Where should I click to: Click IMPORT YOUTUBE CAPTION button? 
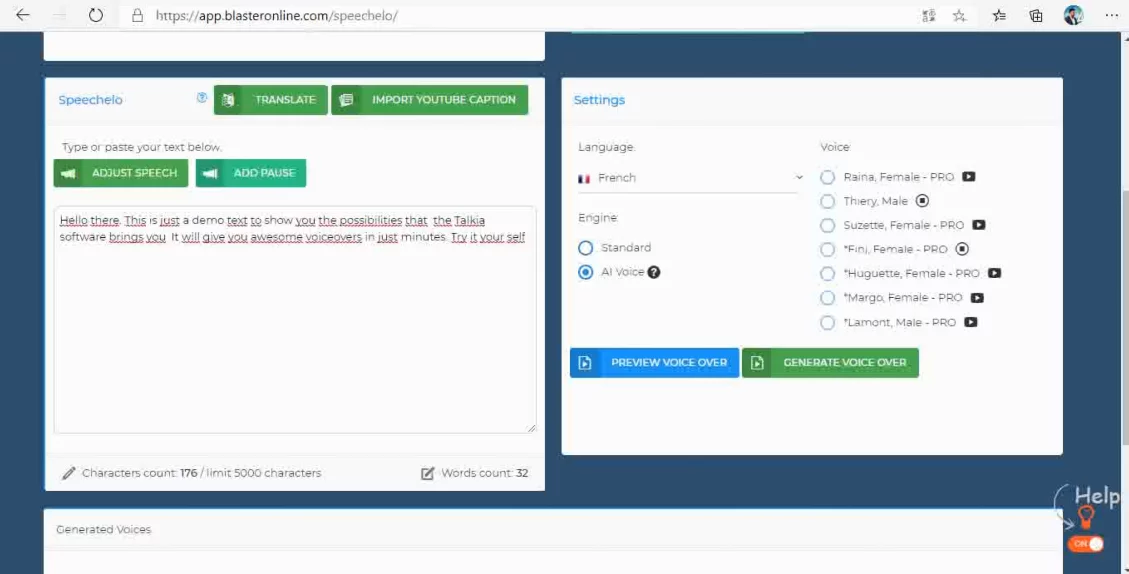tap(430, 100)
